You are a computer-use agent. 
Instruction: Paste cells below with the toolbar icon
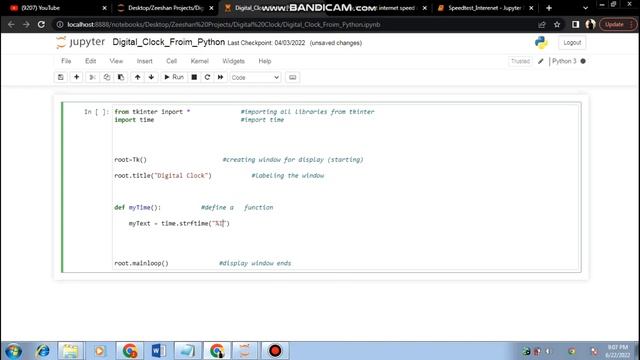point(121,77)
